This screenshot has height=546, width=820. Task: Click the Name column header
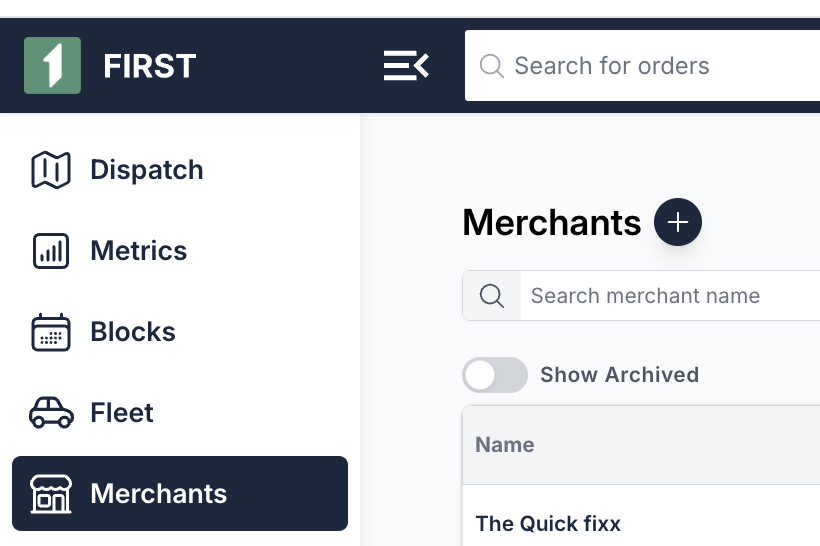click(505, 445)
